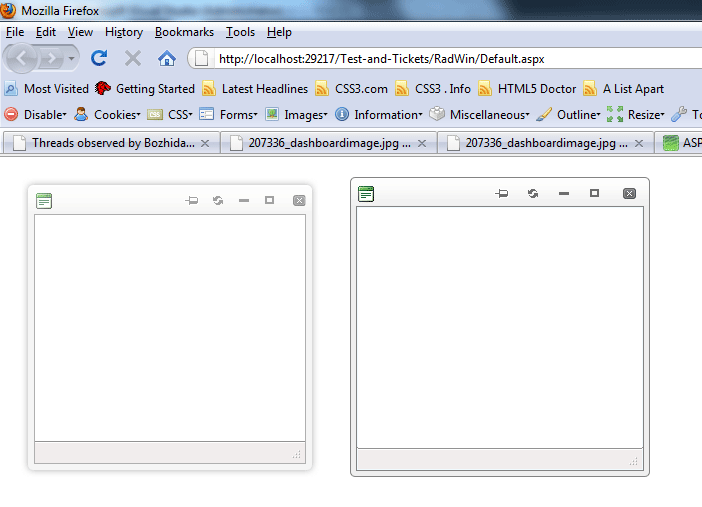Maximize the left RadWindow
The height and width of the screenshot is (507, 702).
point(270,200)
